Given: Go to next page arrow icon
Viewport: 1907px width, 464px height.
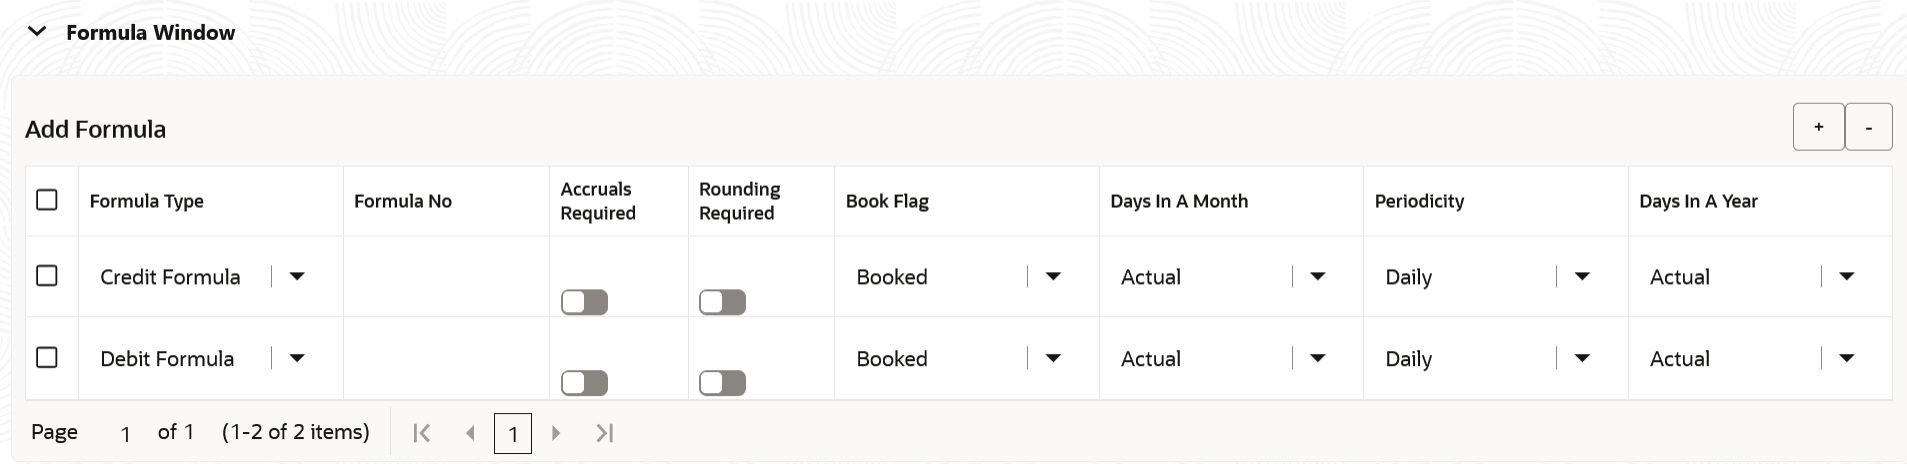Looking at the screenshot, I should [556, 433].
